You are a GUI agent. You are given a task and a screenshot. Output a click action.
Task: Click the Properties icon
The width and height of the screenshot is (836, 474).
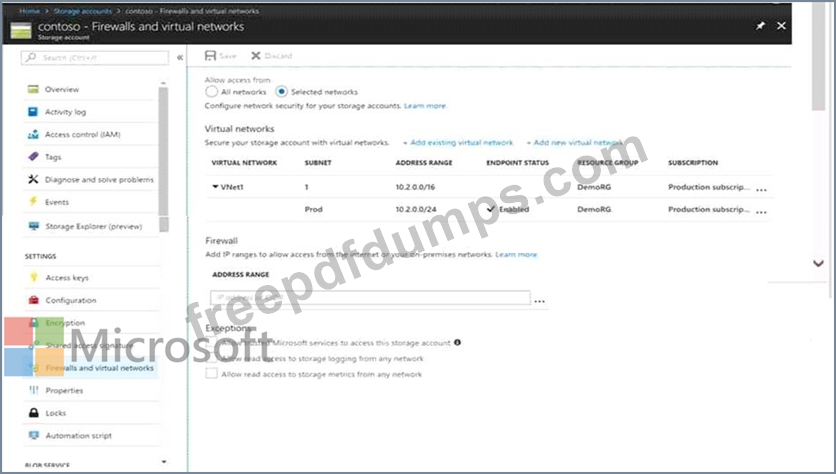pos(34,390)
